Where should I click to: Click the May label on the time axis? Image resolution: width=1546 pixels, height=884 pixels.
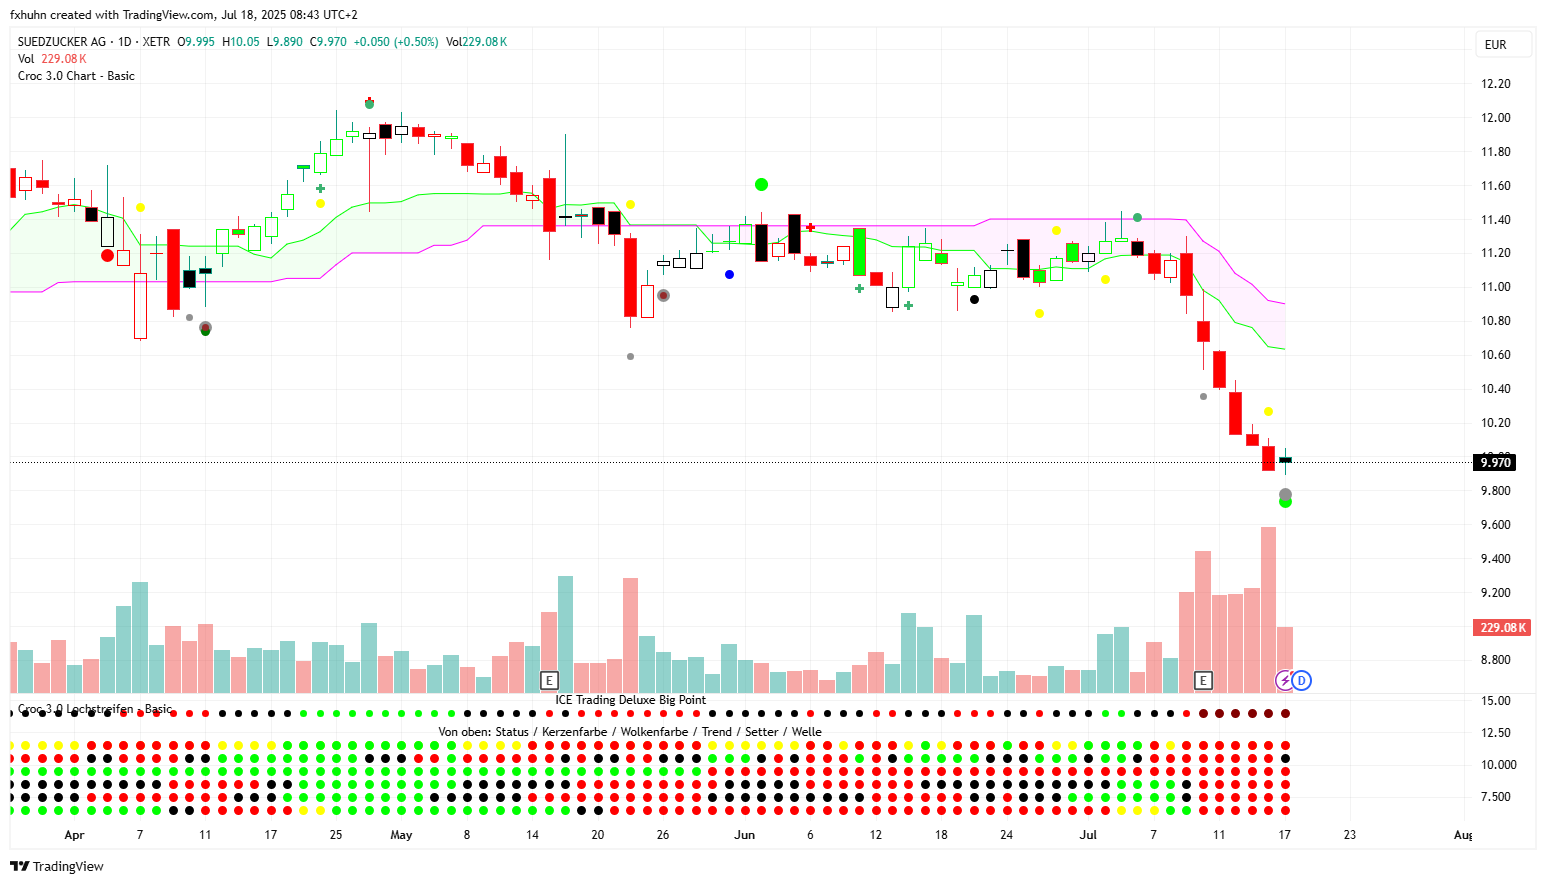(x=401, y=835)
